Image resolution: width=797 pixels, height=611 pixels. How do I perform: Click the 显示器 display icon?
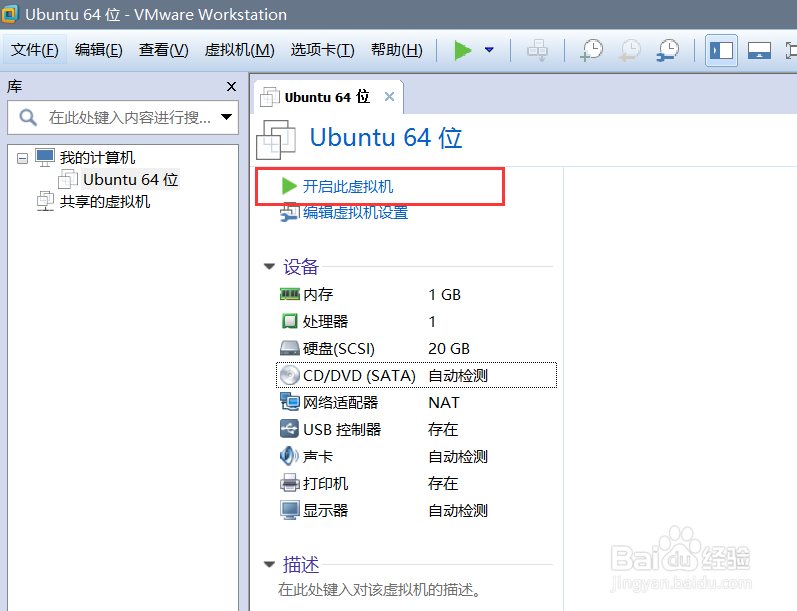(x=290, y=510)
